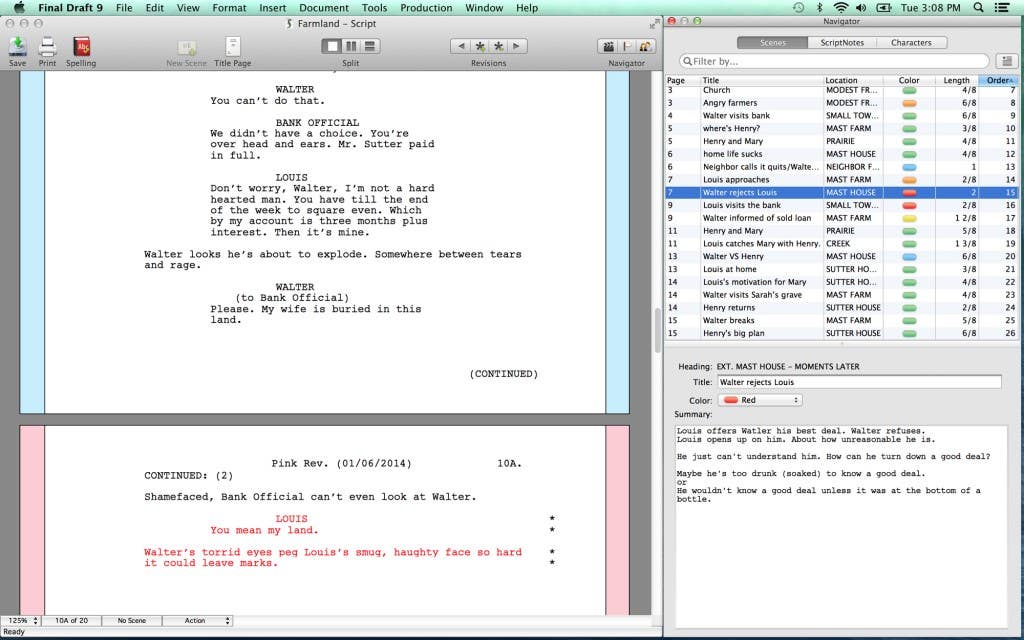Click the Navigator options button beside filter
The width and height of the screenshot is (1024, 640).
[x=1006, y=61]
